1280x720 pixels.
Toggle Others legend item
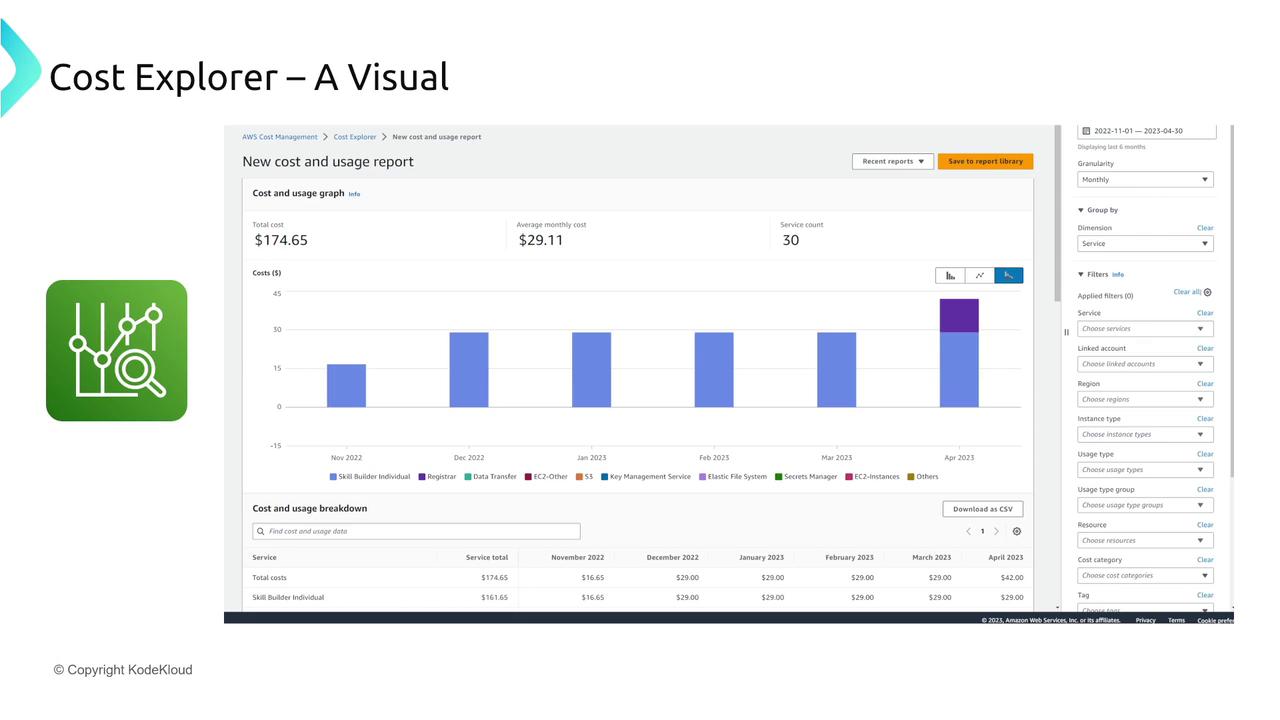(x=923, y=477)
